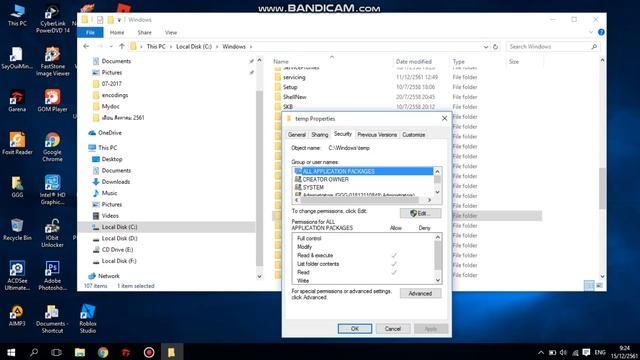The width and height of the screenshot is (640, 360).
Task: Open taskbar search magnifier
Action: 34,352
